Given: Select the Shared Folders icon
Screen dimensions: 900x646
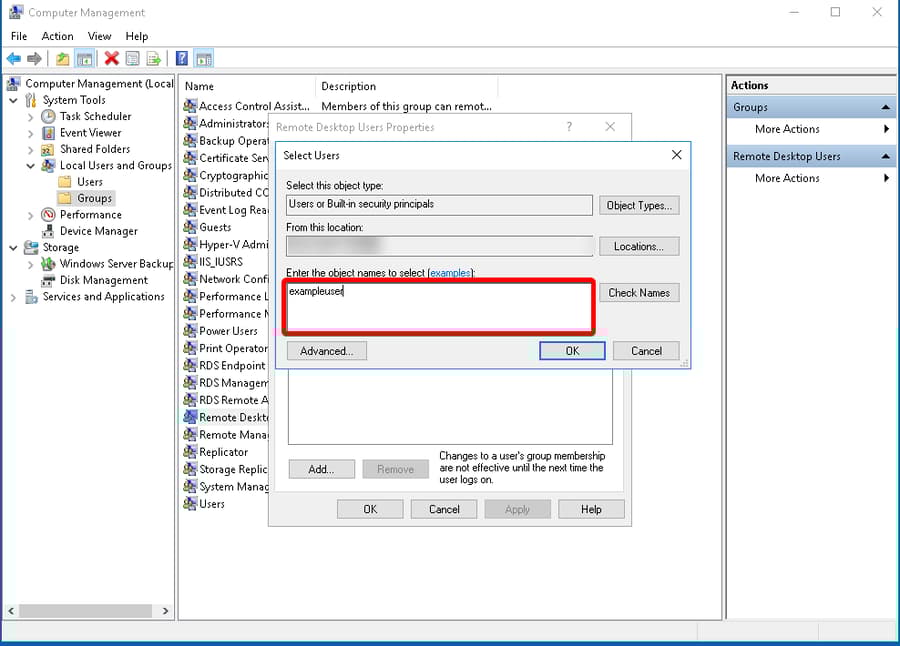Looking at the screenshot, I should pos(46,149).
